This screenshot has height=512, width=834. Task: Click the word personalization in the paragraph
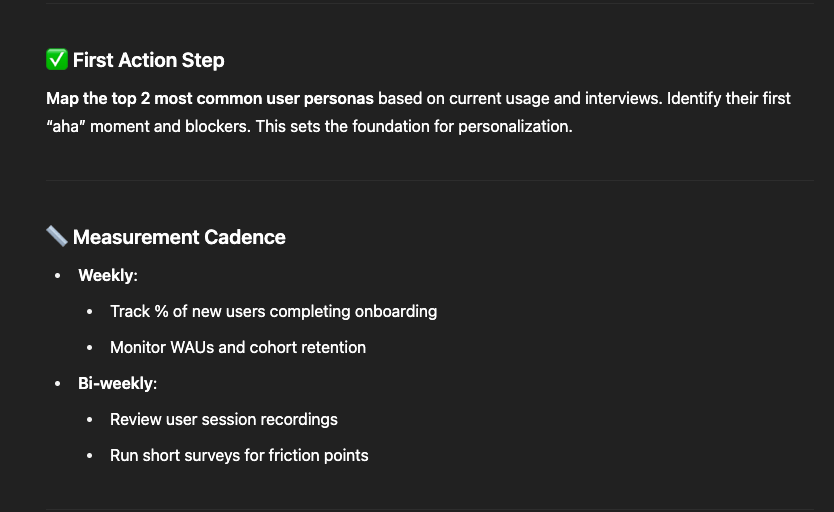515,127
